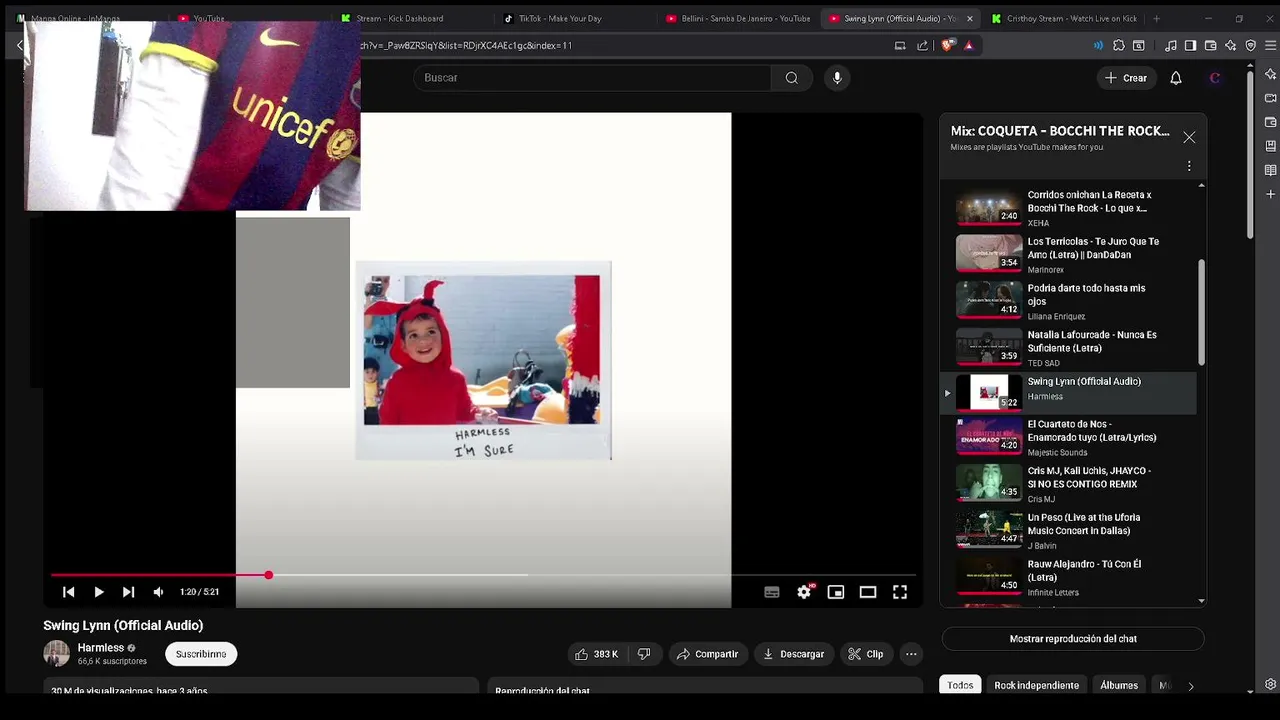The height and width of the screenshot is (720, 1280).
Task: Start voice search with the microphone icon
Action: [x=837, y=78]
